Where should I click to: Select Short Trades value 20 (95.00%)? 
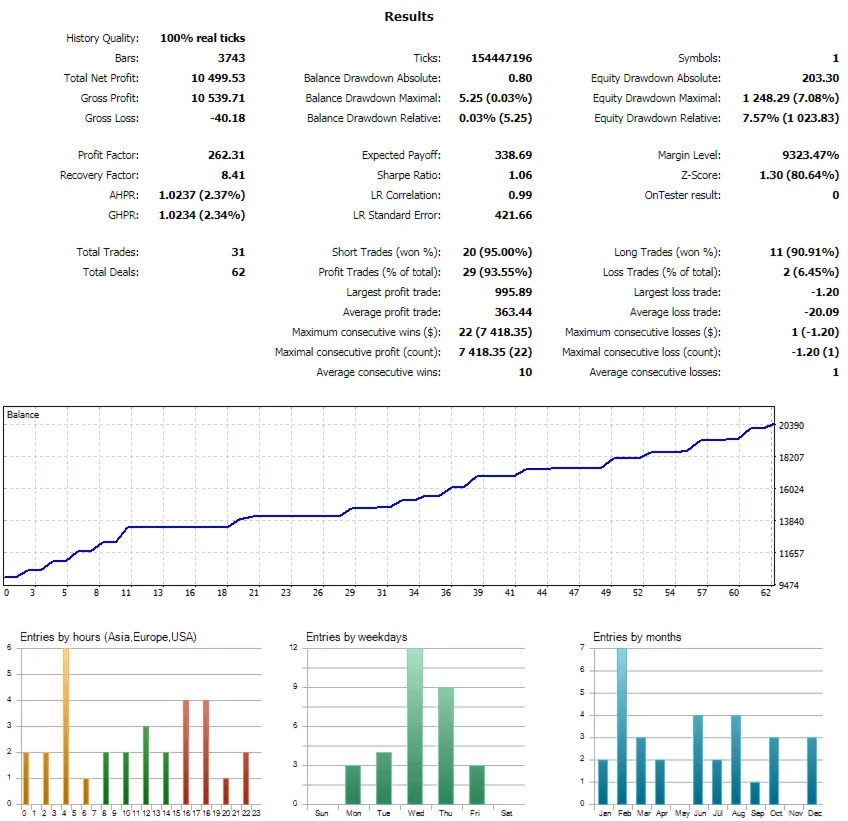[497, 251]
